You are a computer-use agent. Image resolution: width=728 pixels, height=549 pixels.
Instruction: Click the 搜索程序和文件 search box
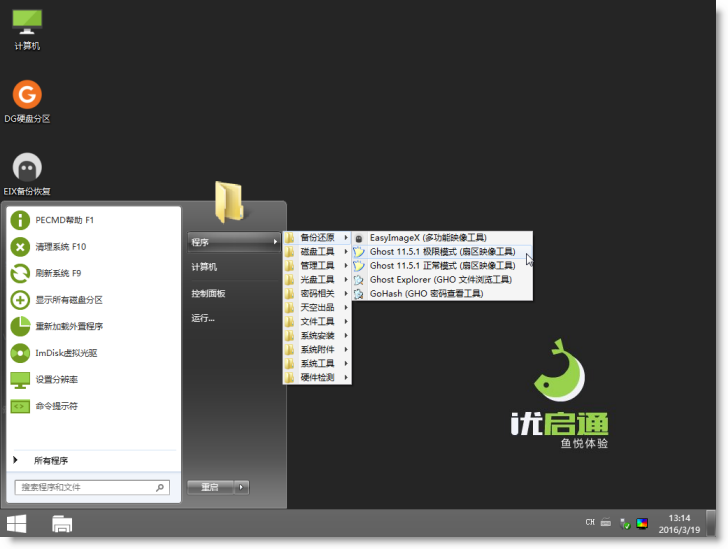click(x=85, y=487)
